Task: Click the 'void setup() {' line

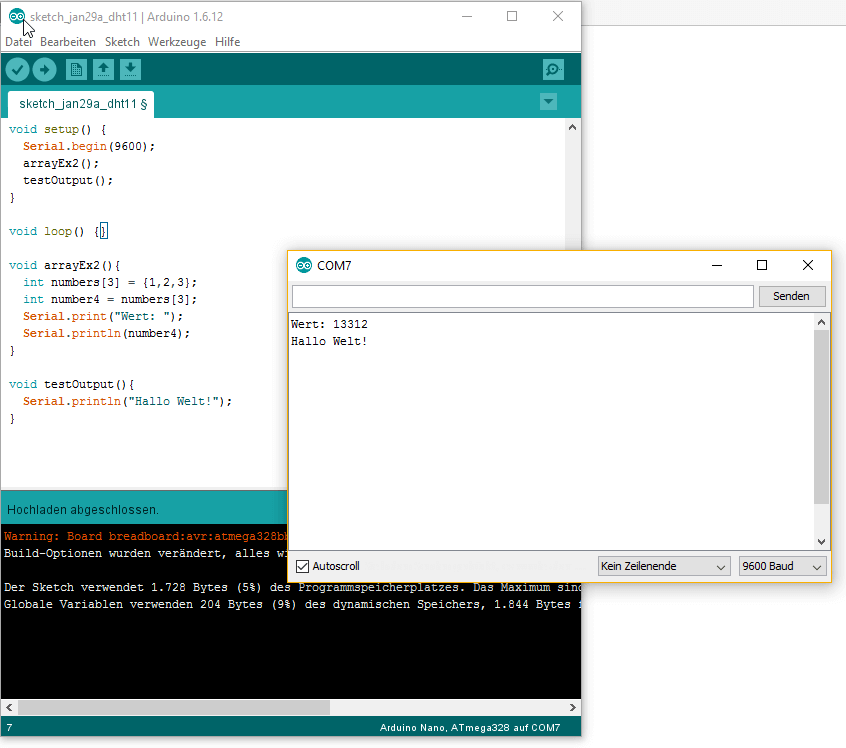Action: pyautogui.click(x=58, y=130)
